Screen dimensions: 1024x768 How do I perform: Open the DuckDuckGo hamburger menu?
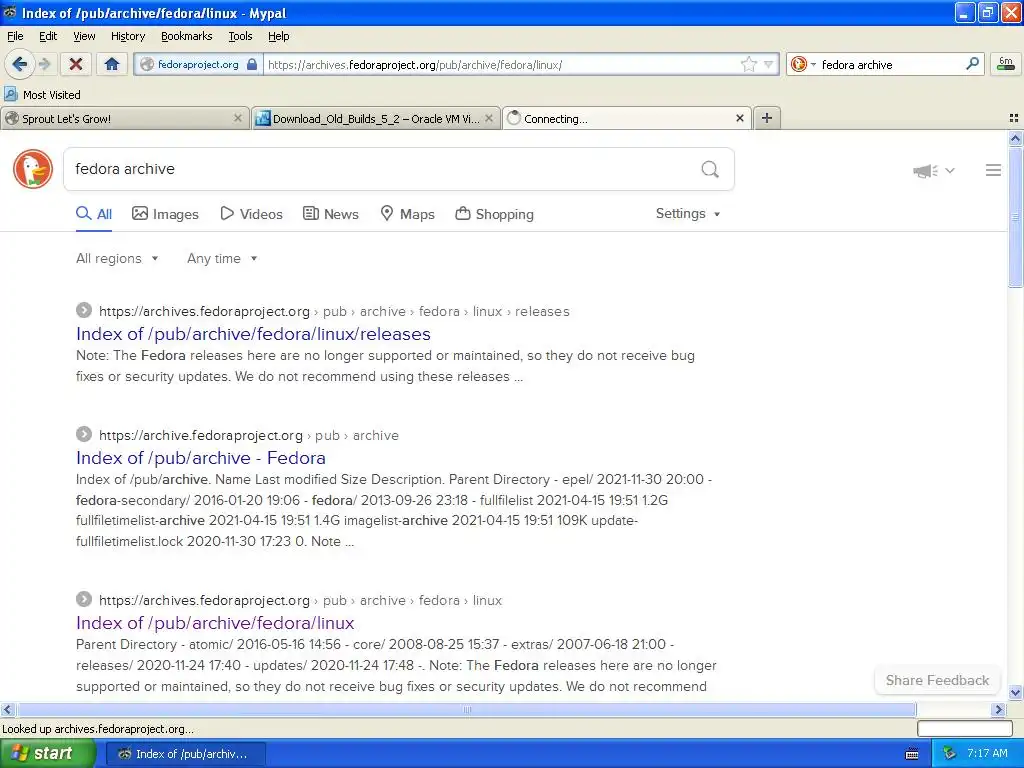pyautogui.click(x=993, y=170)
